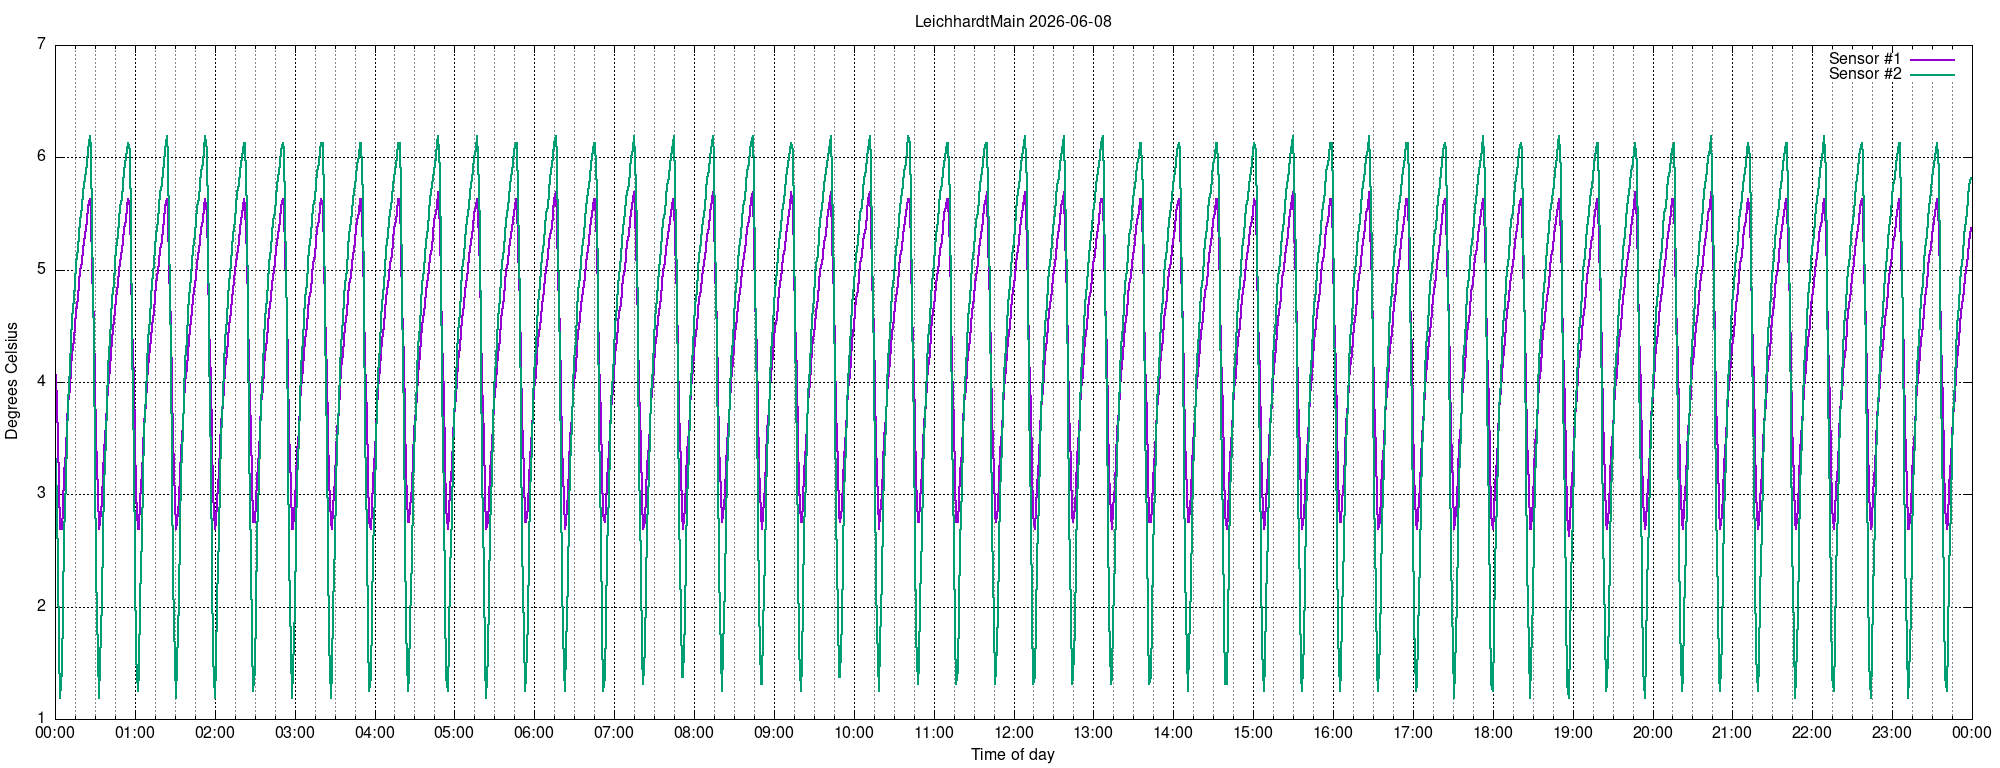Click the 09:00 time axis tick label

774,732
